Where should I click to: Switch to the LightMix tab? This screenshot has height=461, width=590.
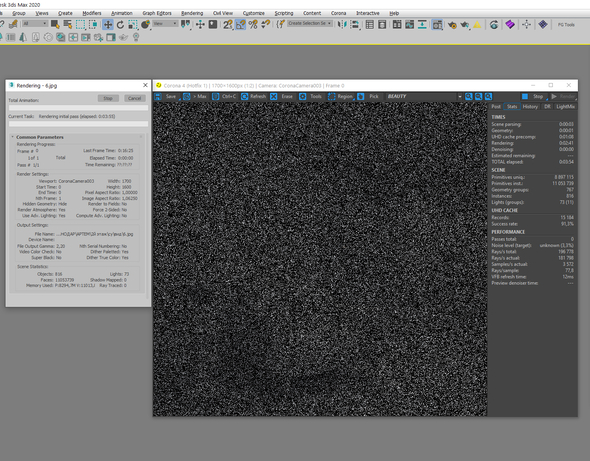click(x=565, y=107)
